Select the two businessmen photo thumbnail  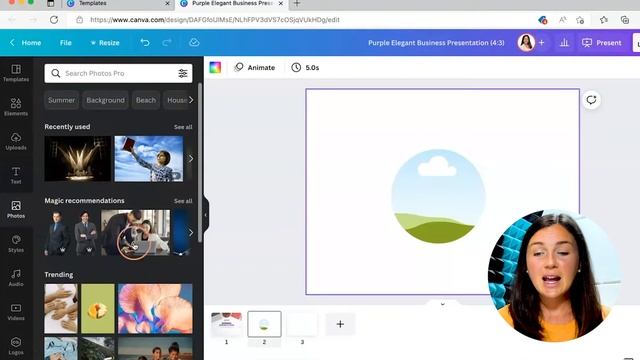[x=71, y=233]
